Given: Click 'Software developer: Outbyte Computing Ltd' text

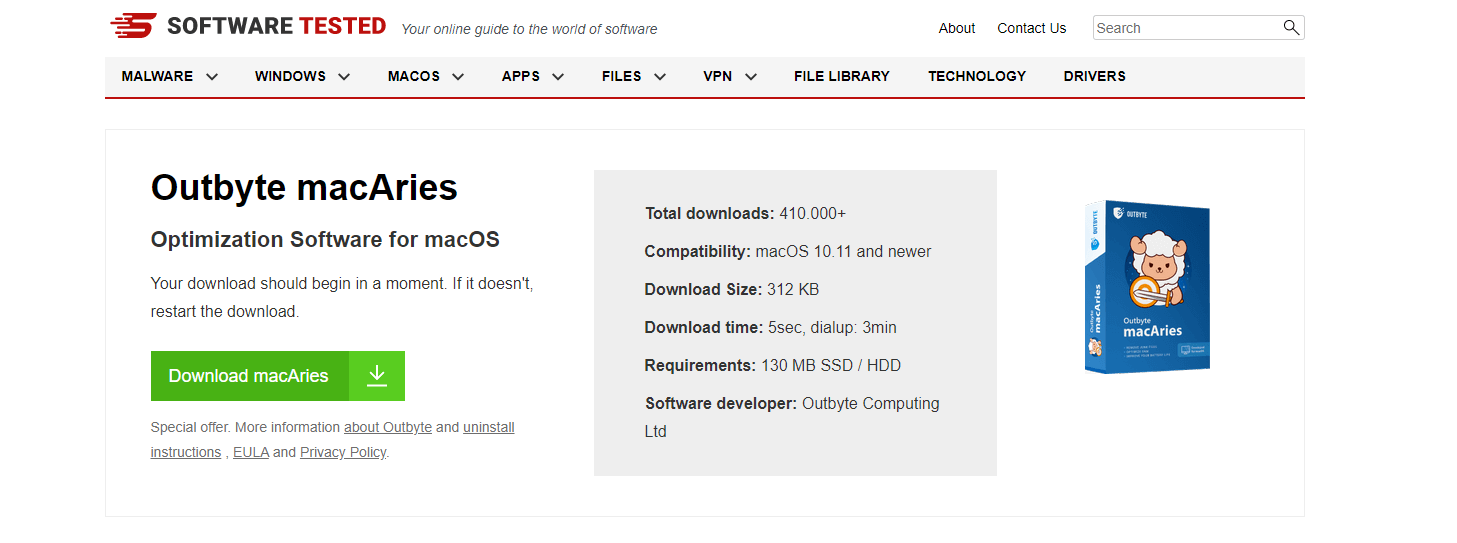Looking at the screenshot, I should [x=792, y=417].
